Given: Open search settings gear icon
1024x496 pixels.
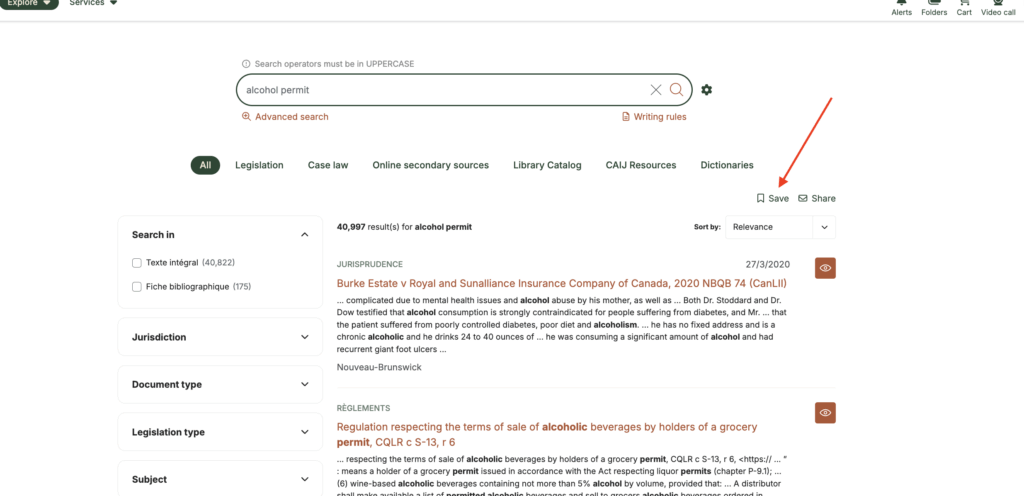Looking at the screenshot, I should [x=706, y=90].
